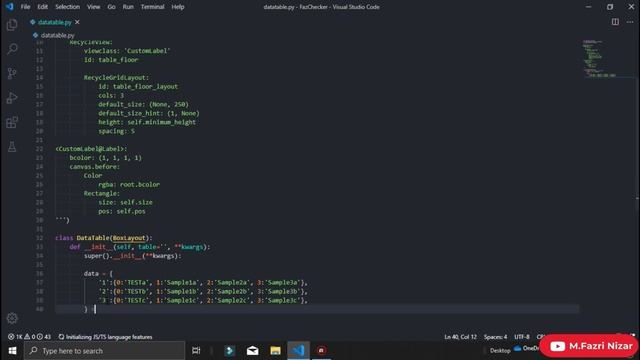This screenshot has width=640, height=360.
Task: Click the 'TESTb' dictionary row
Action: tap(203, 291)
